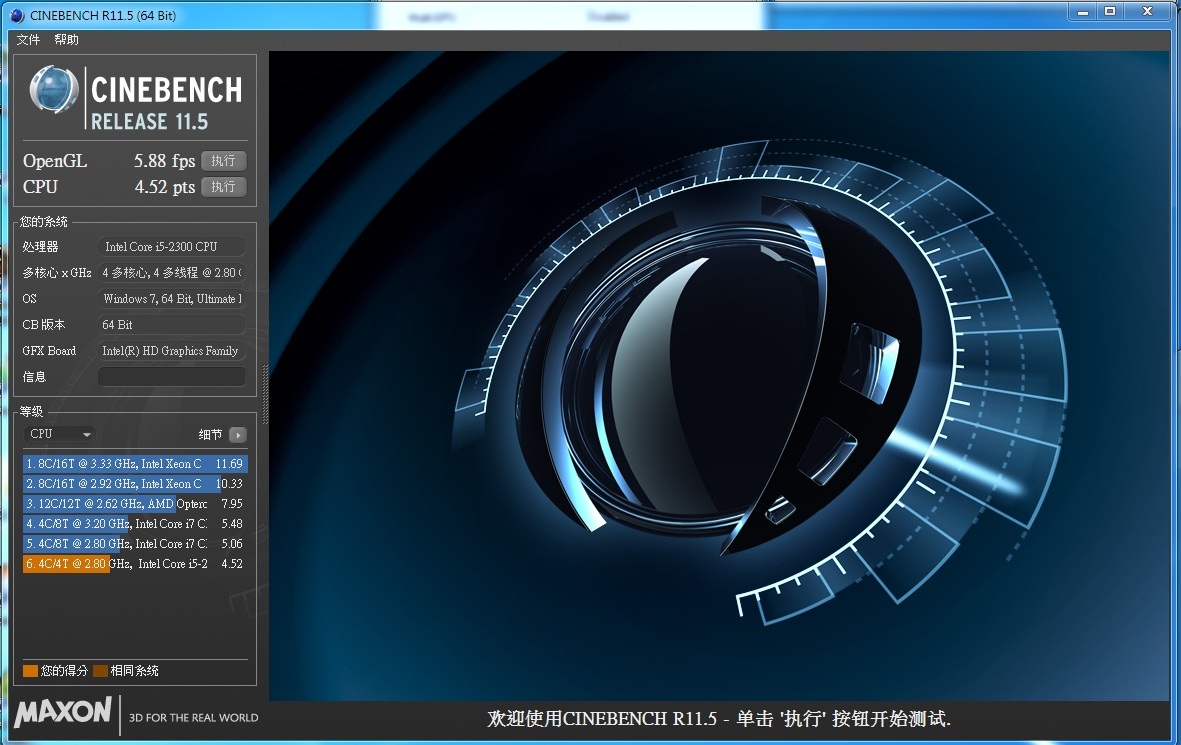Screen dimensions: 1181x745
Task: Click the panel splitter handle
Action: [264, 394]
